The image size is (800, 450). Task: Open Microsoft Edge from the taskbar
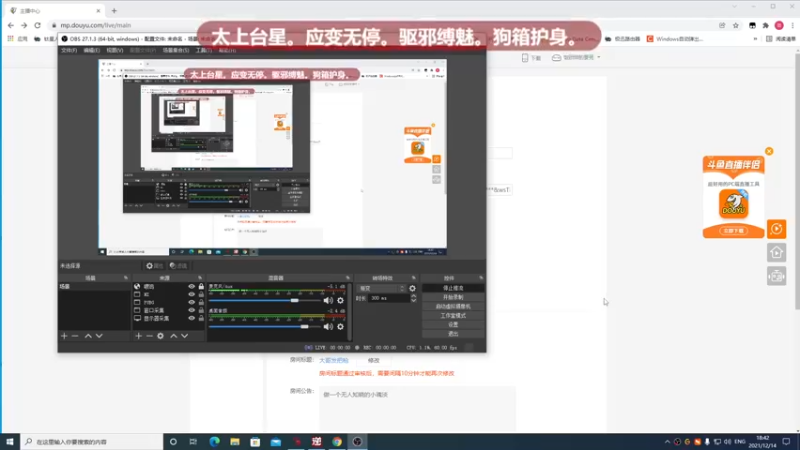click(x=214, y=442)
